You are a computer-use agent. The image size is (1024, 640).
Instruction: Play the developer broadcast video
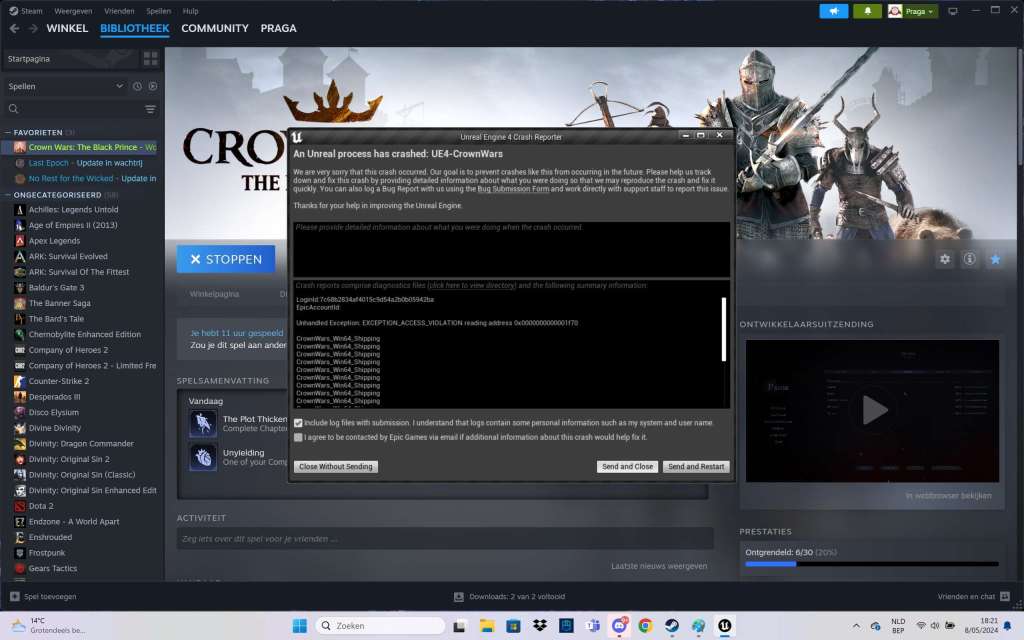pos(874,410)
